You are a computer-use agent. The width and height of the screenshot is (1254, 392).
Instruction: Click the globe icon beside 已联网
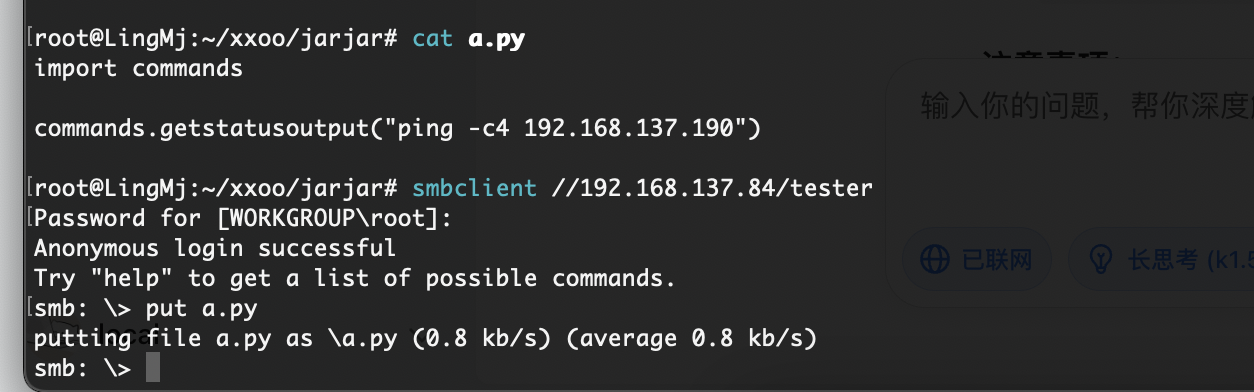(934, 260)
